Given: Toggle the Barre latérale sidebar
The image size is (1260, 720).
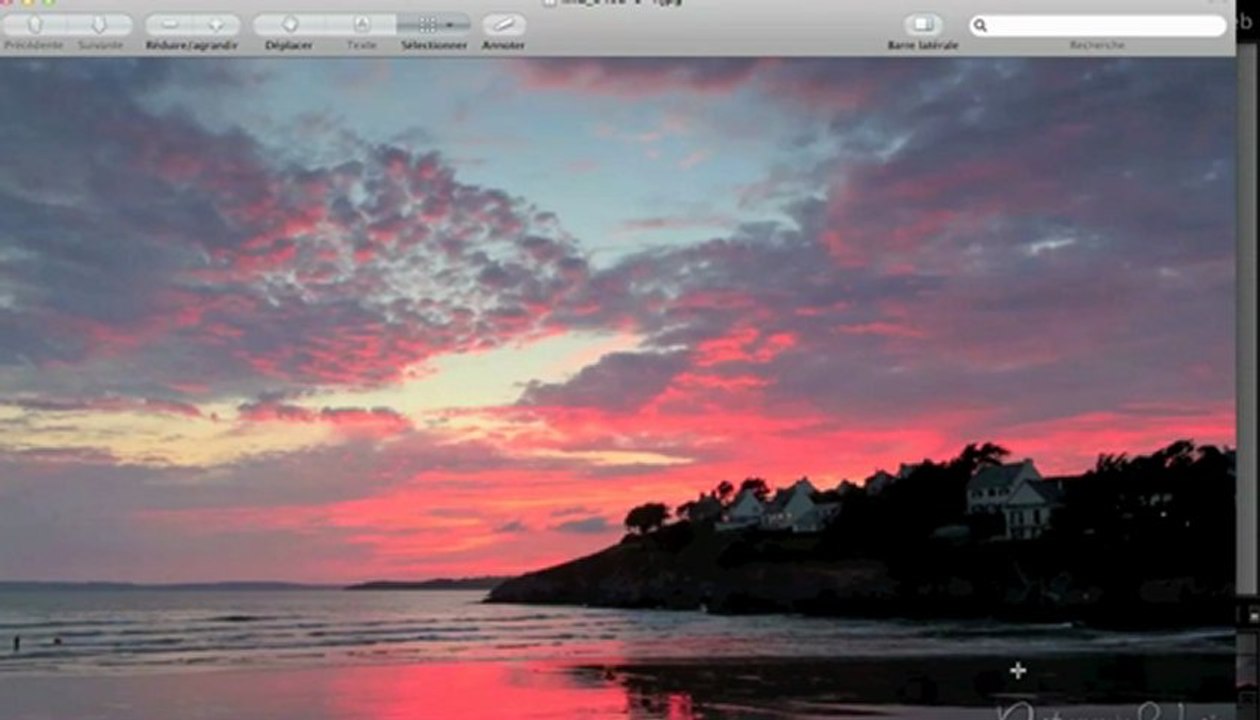Looking at the screenshot, I should tap(923, 24).
